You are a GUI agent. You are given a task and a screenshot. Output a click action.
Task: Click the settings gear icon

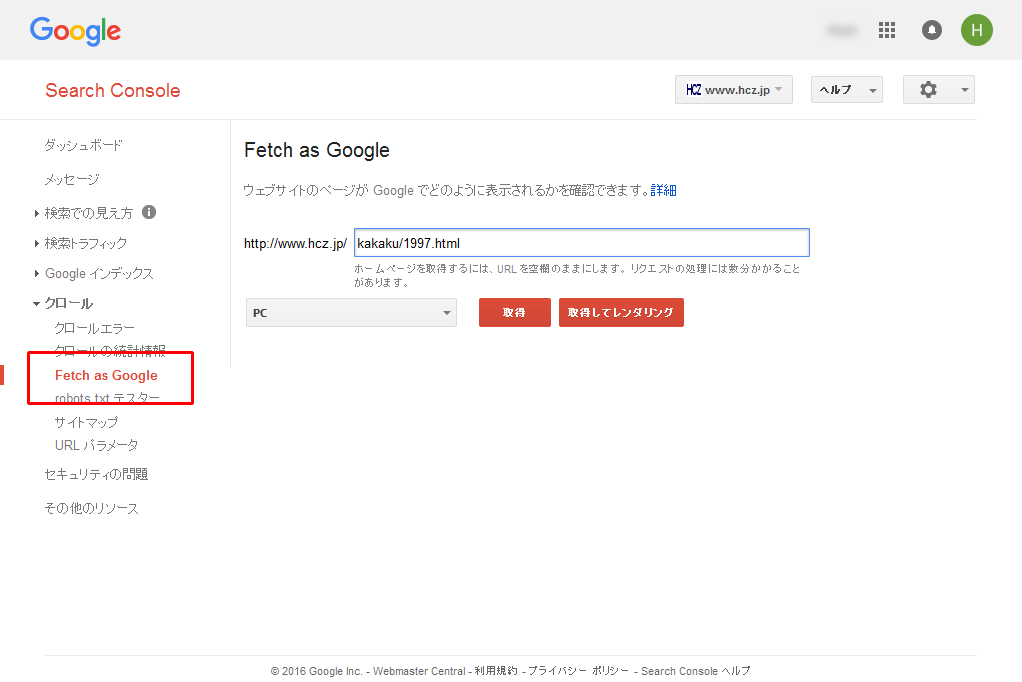coord(928,90)
